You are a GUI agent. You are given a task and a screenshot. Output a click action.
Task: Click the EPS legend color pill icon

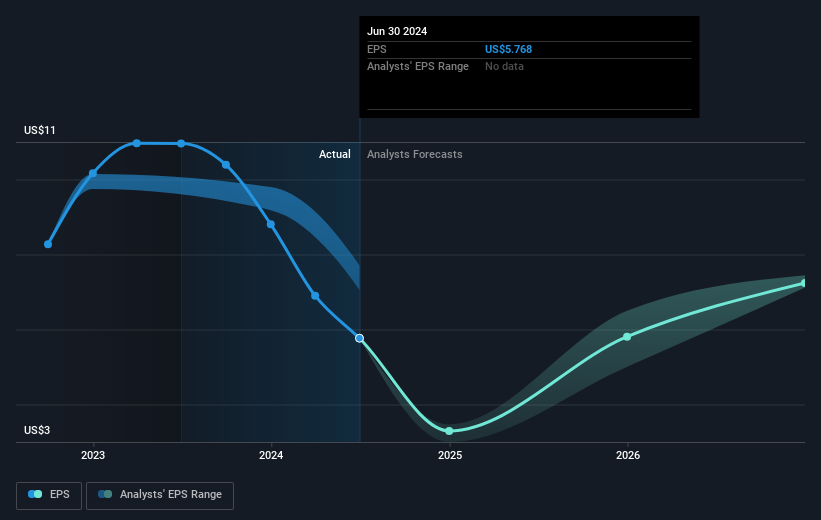(35, 494)
